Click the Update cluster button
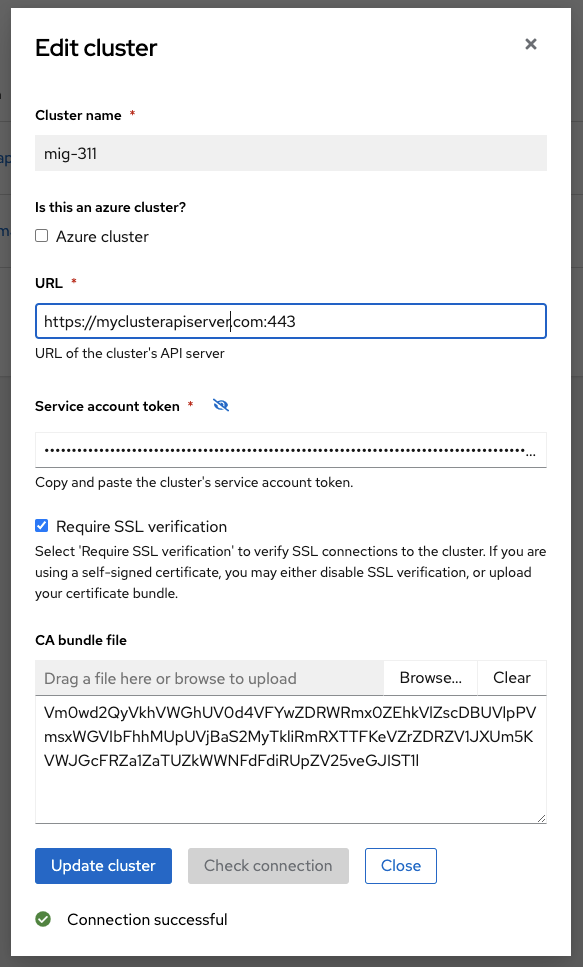Image resolution: width=583 pixels, height=967 pixels. [103, 866]
